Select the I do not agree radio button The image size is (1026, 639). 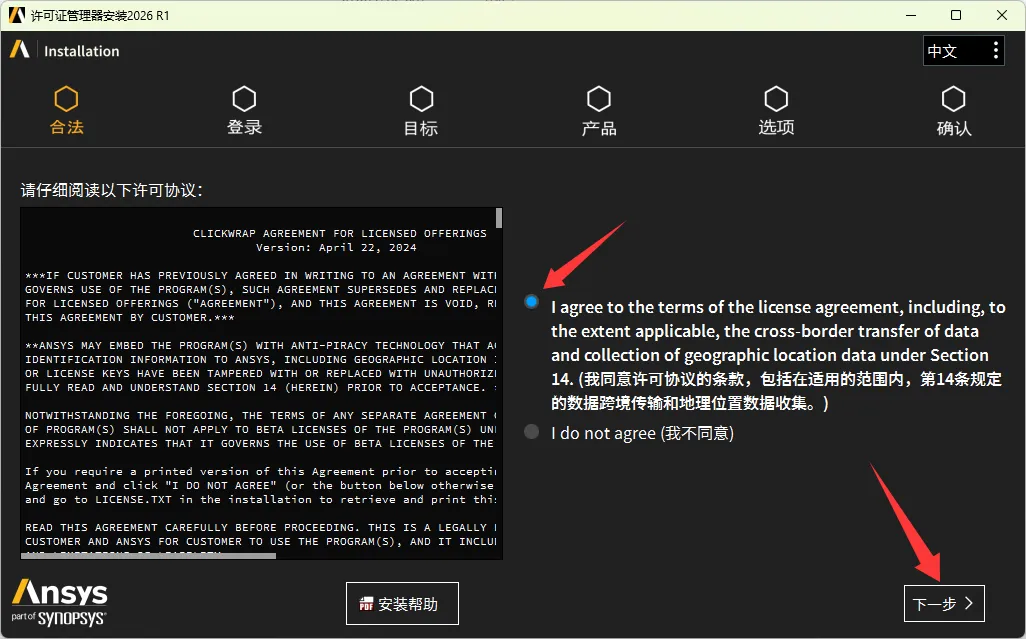[x=531, y=432]
